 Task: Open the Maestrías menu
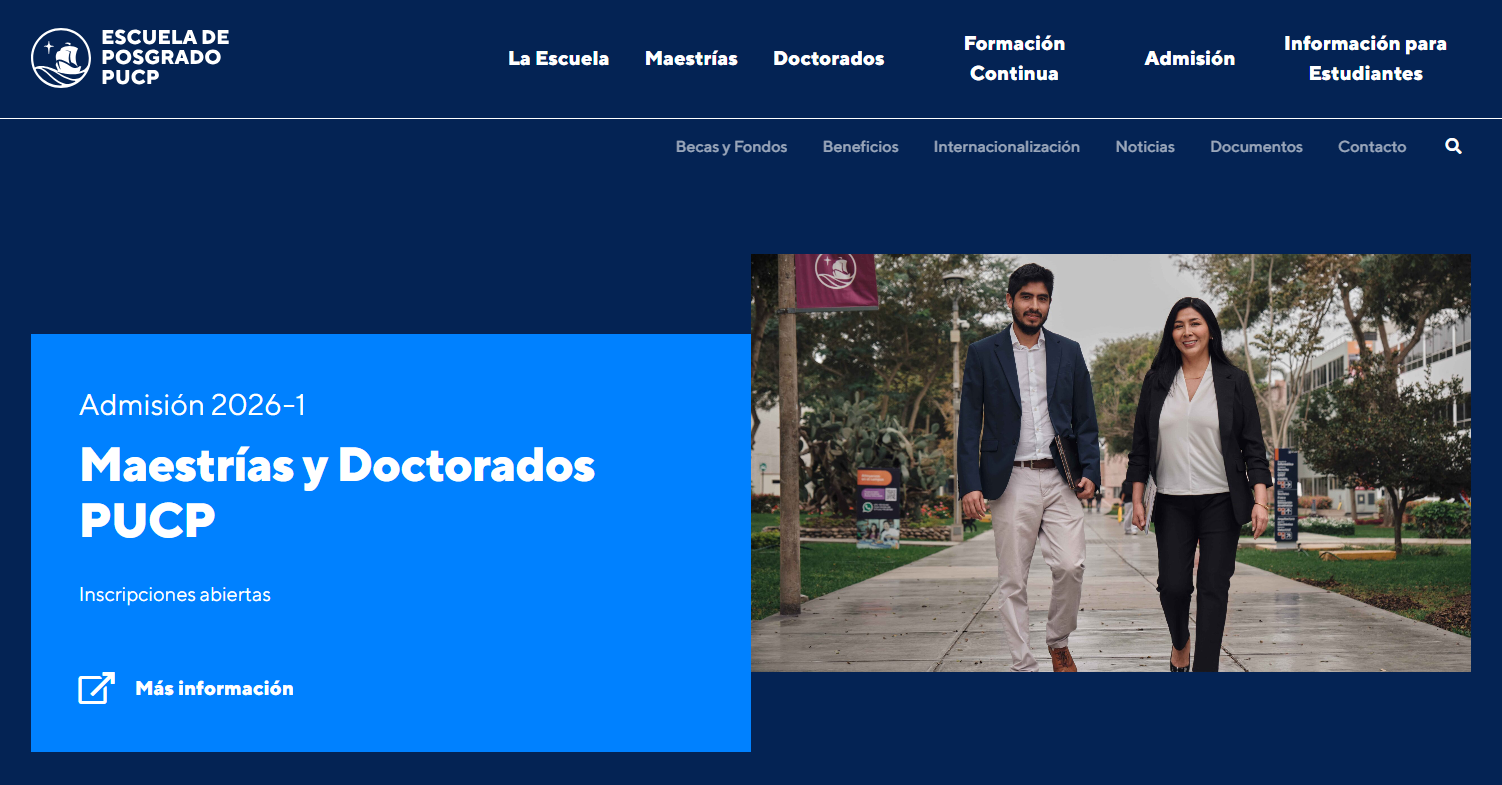tap(691, 58)
